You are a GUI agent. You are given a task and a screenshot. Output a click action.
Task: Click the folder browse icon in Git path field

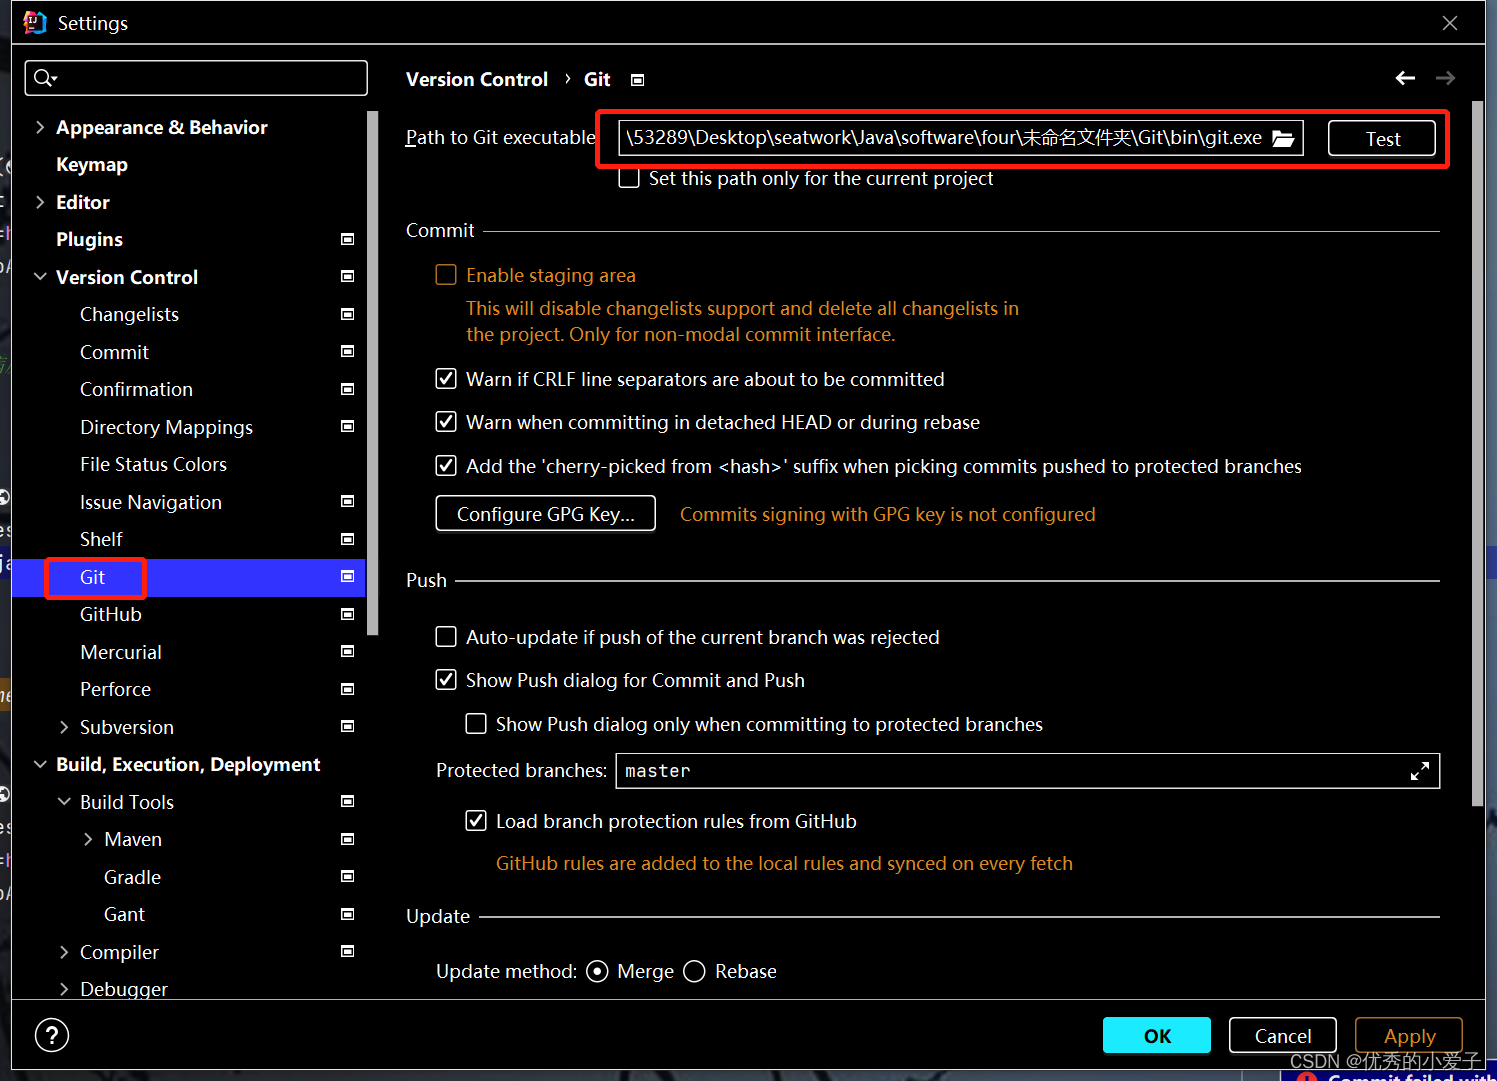point(1283,138)
